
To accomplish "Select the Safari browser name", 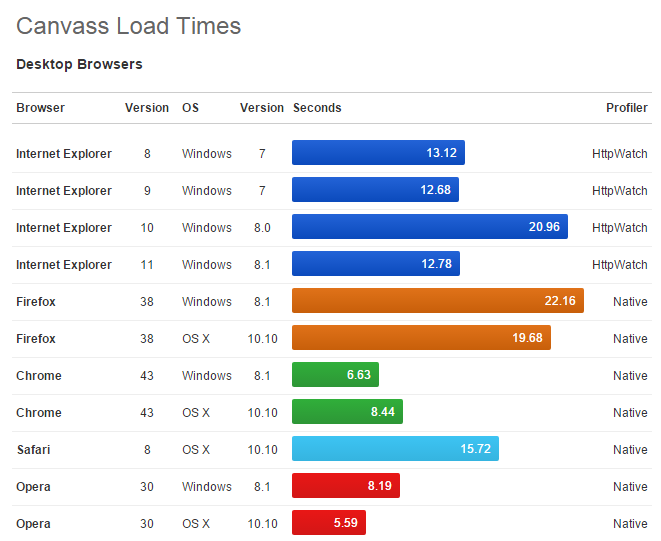I will 33,450.
